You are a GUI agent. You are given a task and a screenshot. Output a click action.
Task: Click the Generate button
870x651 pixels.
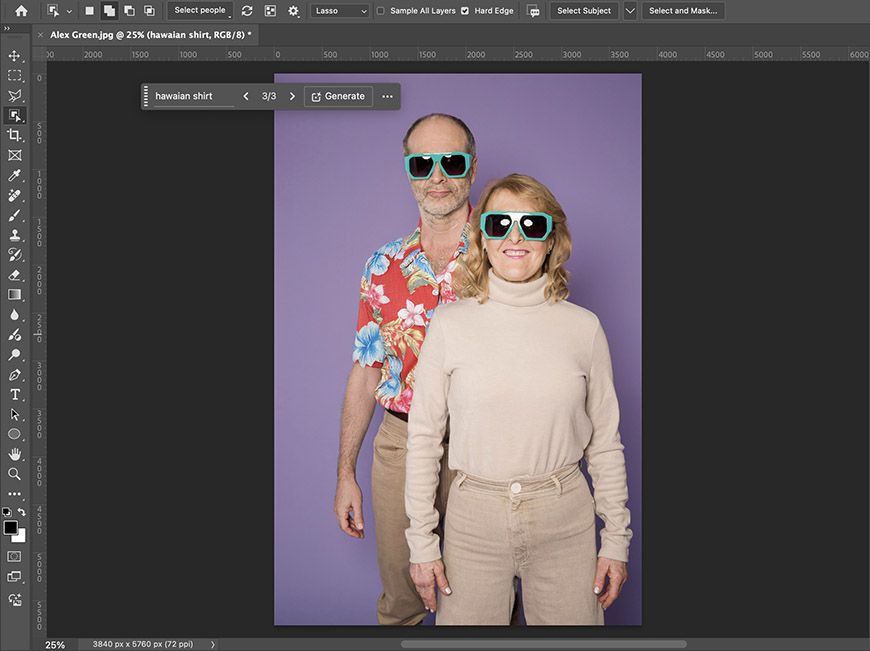(x=338, y=96)
